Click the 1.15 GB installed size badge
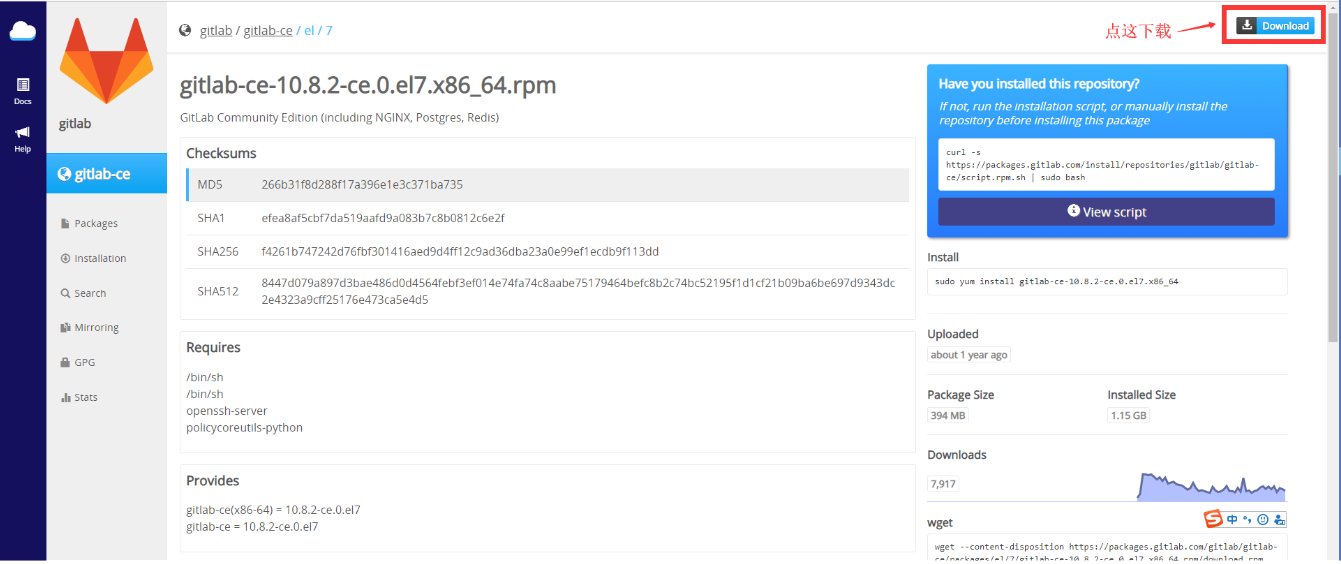1341x564 pixels. coord(1129,415)
